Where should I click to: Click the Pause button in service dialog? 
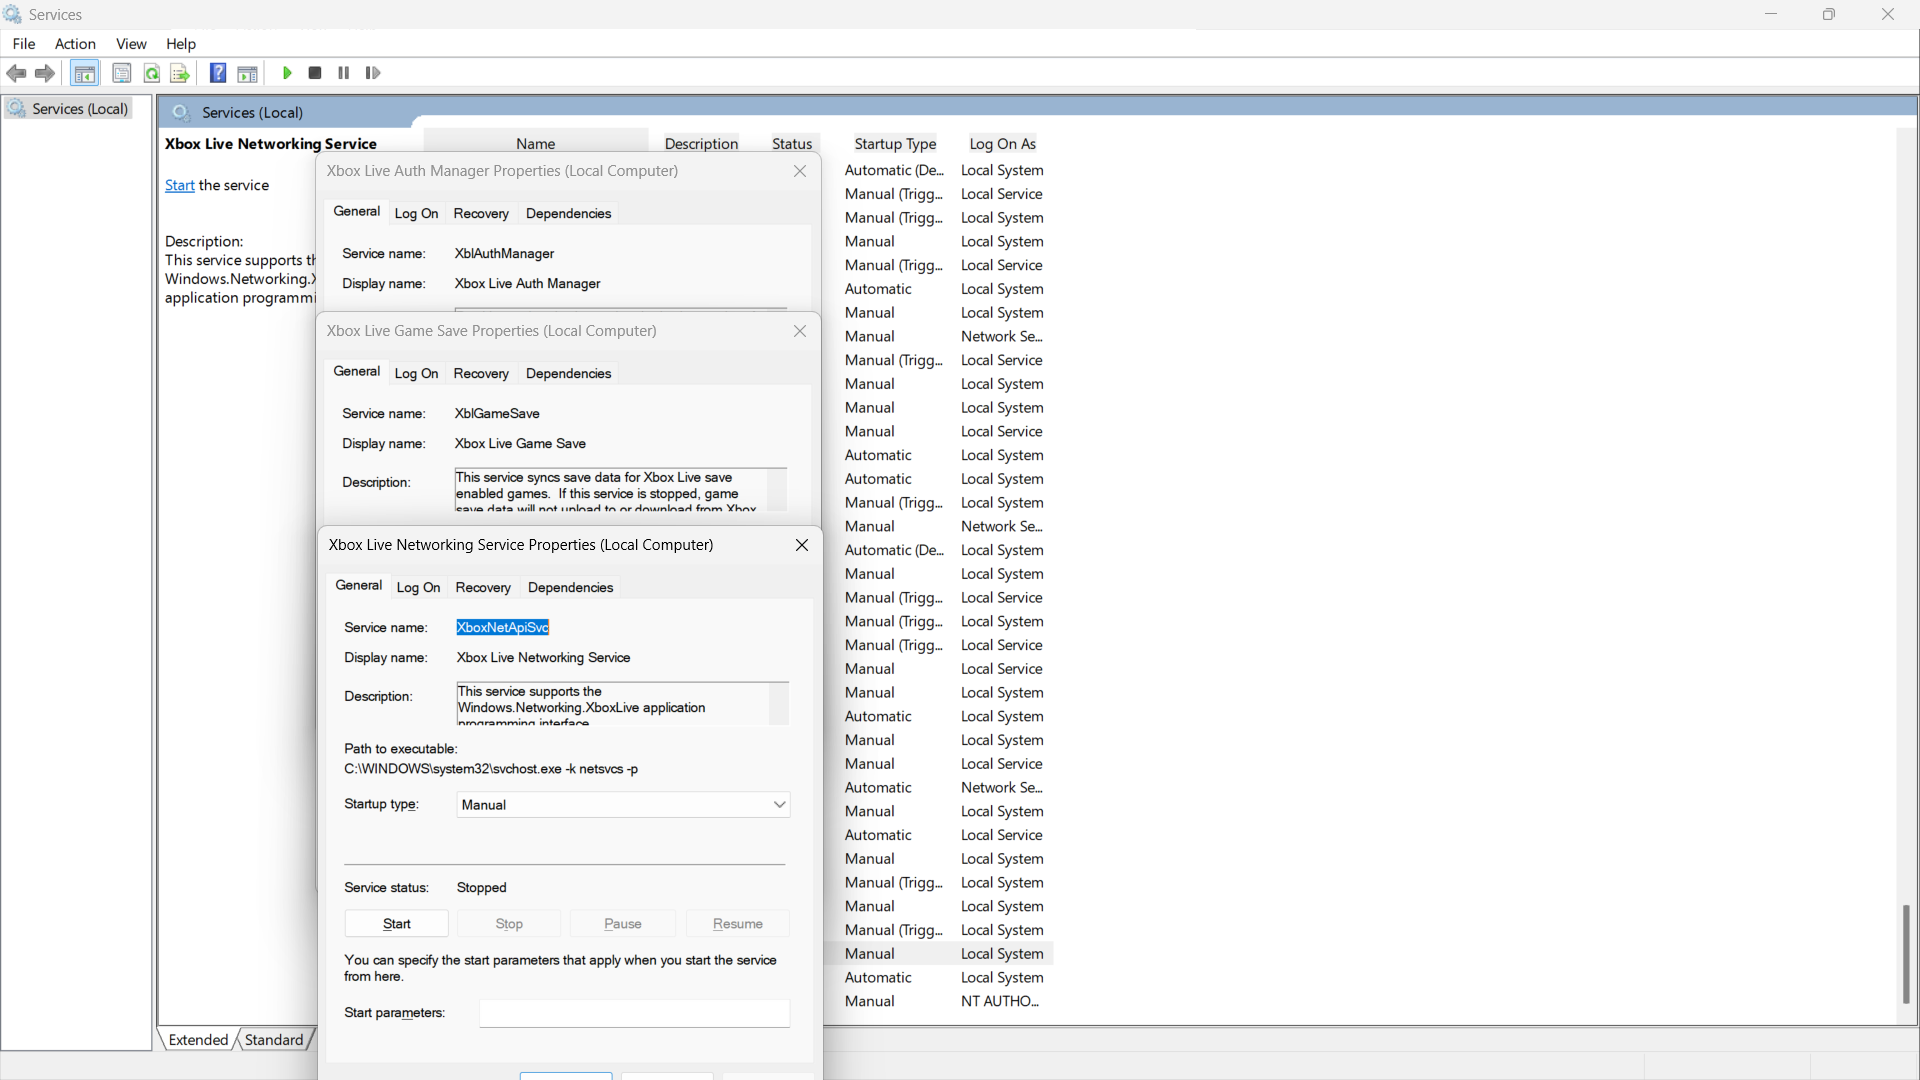(x=622, y=924)
